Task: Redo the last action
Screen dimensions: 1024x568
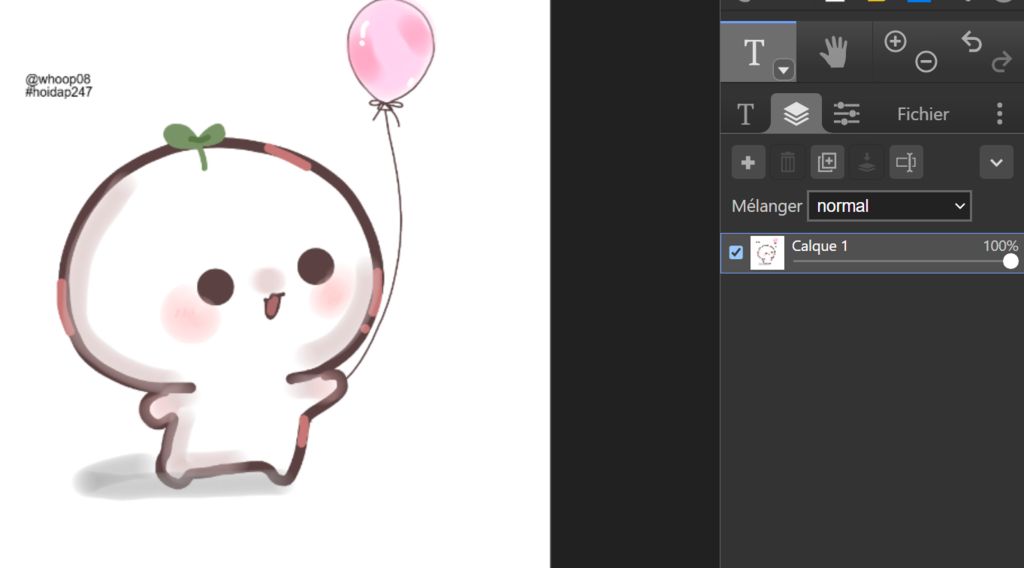Action: pos(1001,63)
